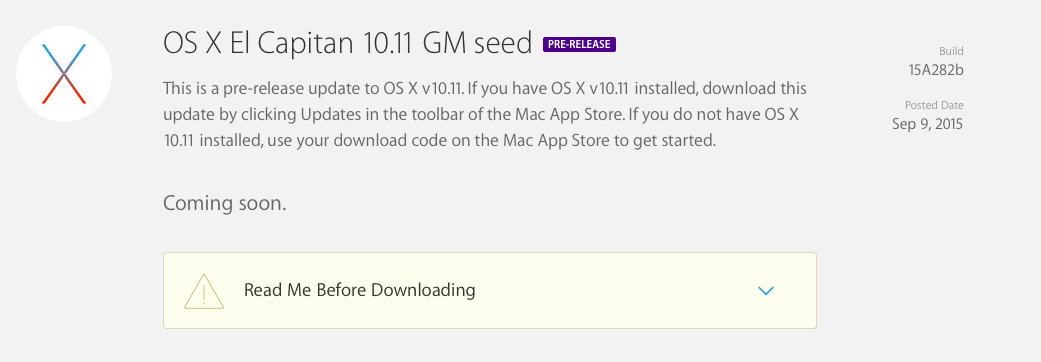This screenshot has height=362, width=1041.
Task: Open Read Me Before Downloading text
Action: pyautogui.click(x=359, y=290)
